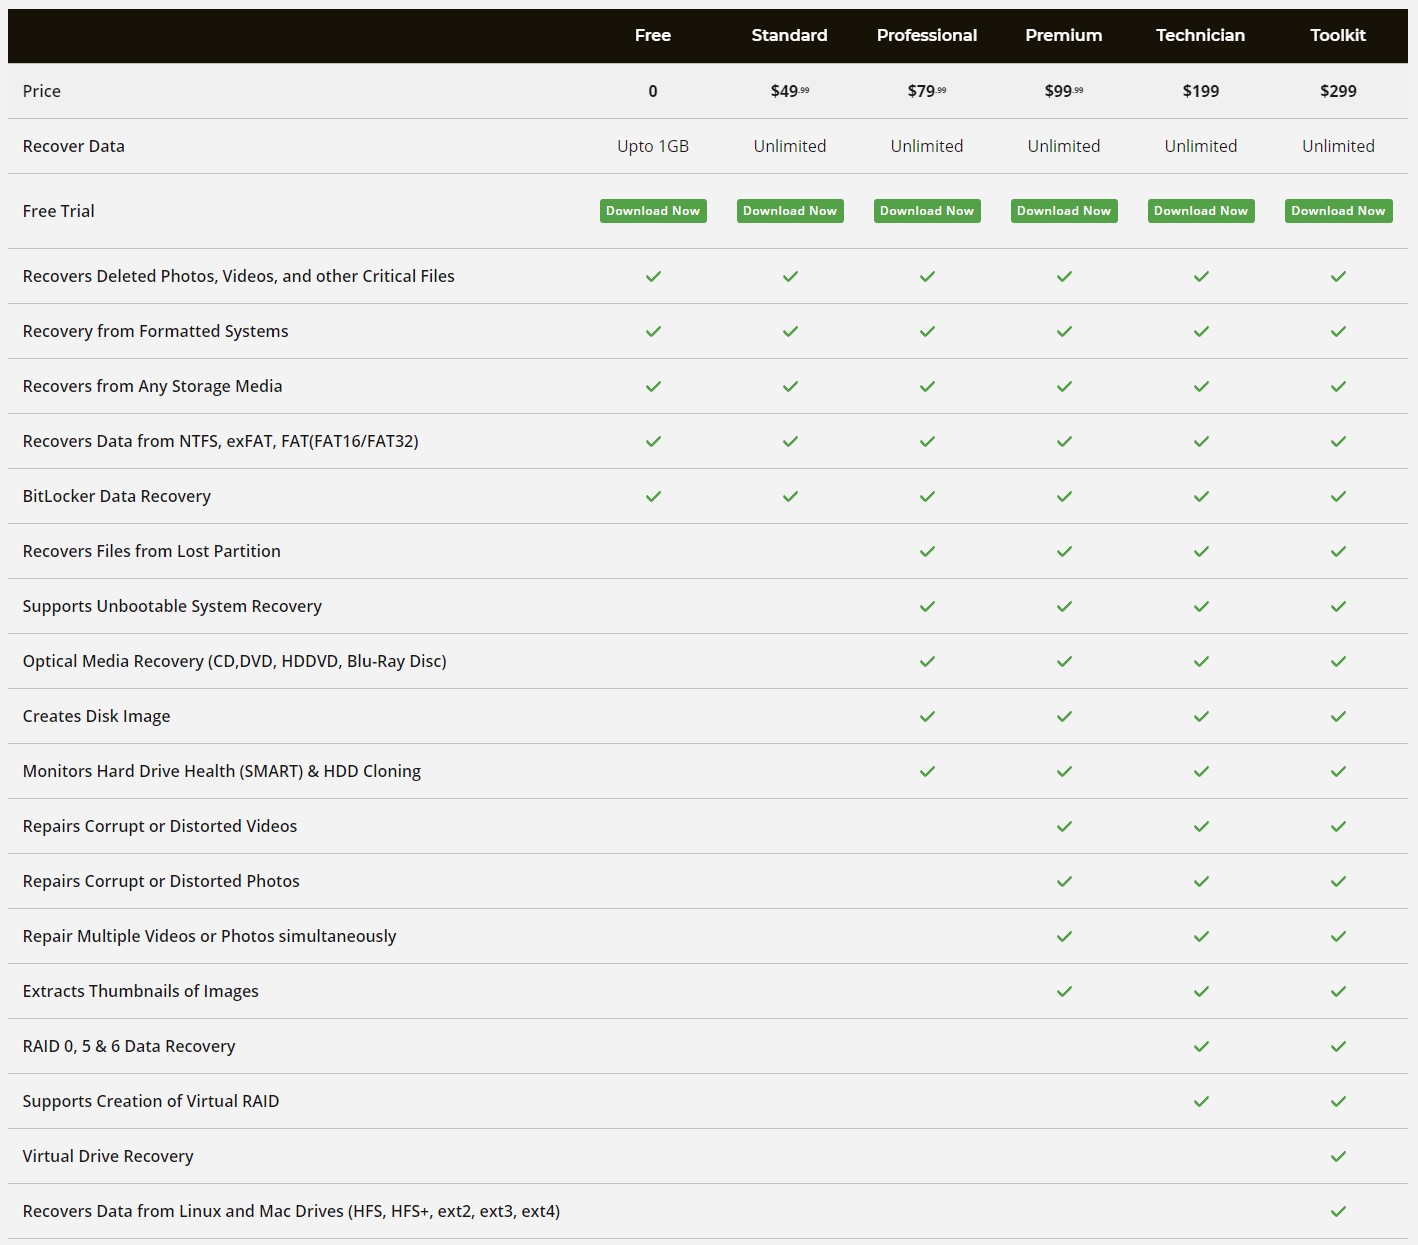1418x1245 pixels.
Task: Click Technician checkmark for Optical Media Recovery
Action: 1201,661
